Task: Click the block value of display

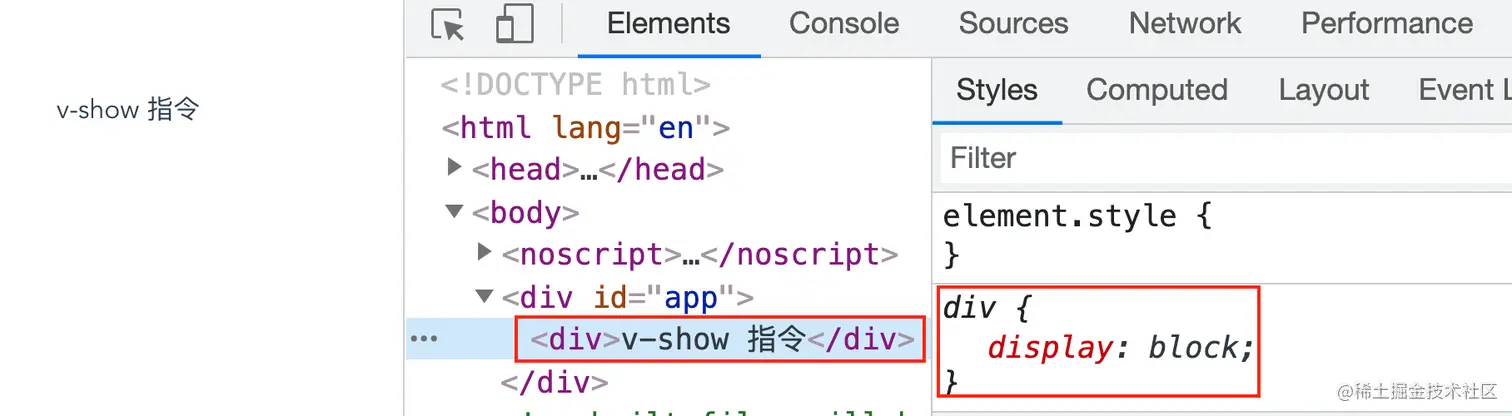Action: click(x=1195, y=347)
